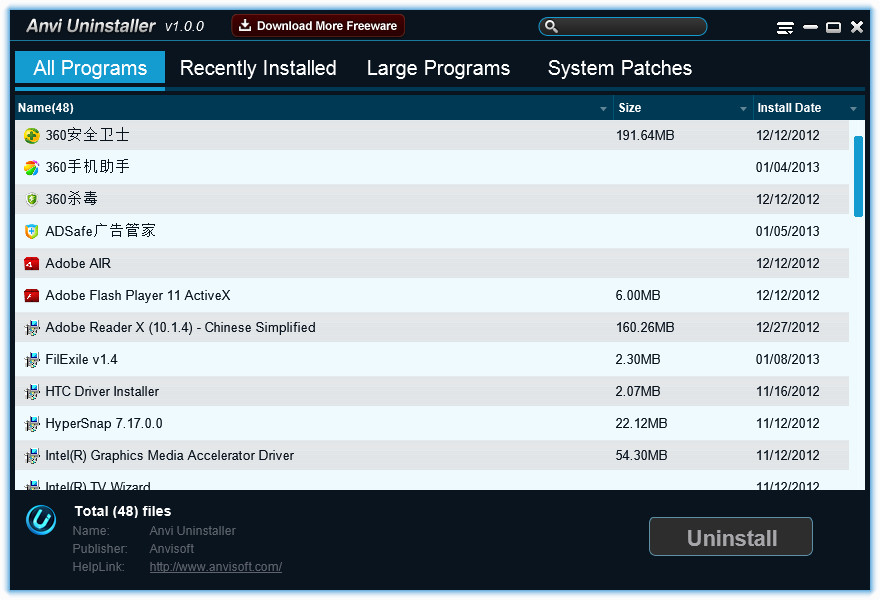Screen dimensions: 880x600
Task: Click the HyperSnap 7.17.0.0 icon
Action: [33, 423]
